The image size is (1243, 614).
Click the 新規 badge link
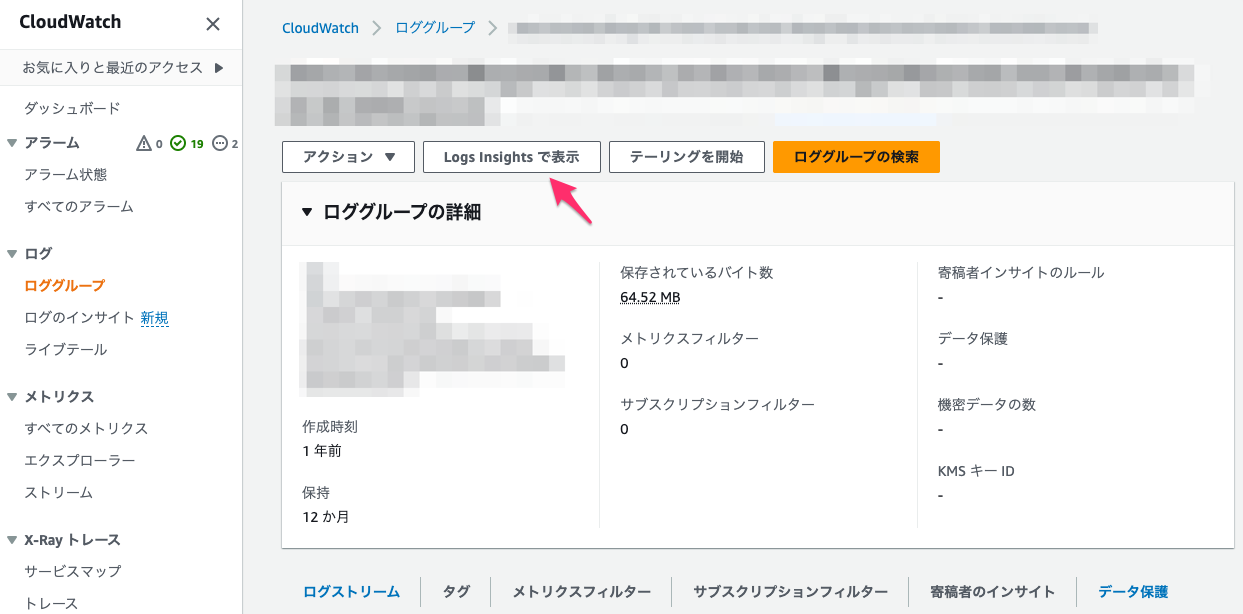(x=154, y=318)
